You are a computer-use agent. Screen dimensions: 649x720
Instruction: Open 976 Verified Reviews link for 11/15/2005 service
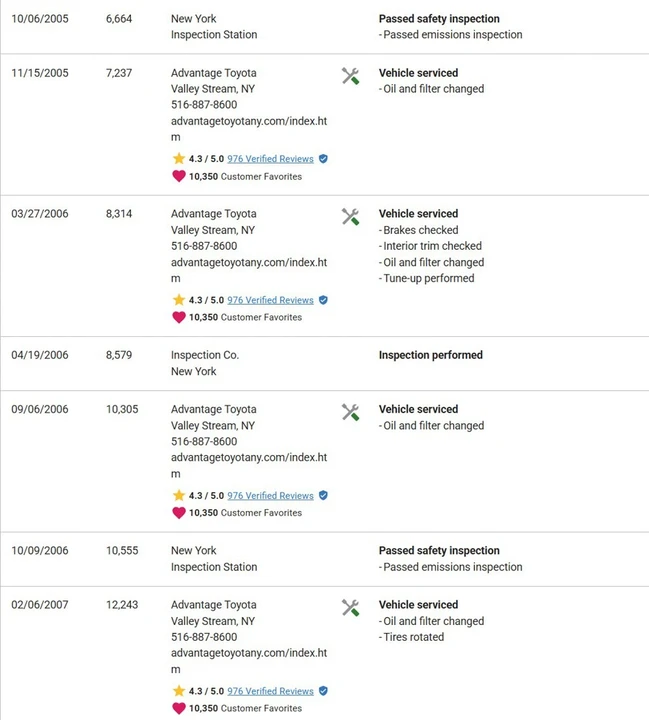pos(271,159)
